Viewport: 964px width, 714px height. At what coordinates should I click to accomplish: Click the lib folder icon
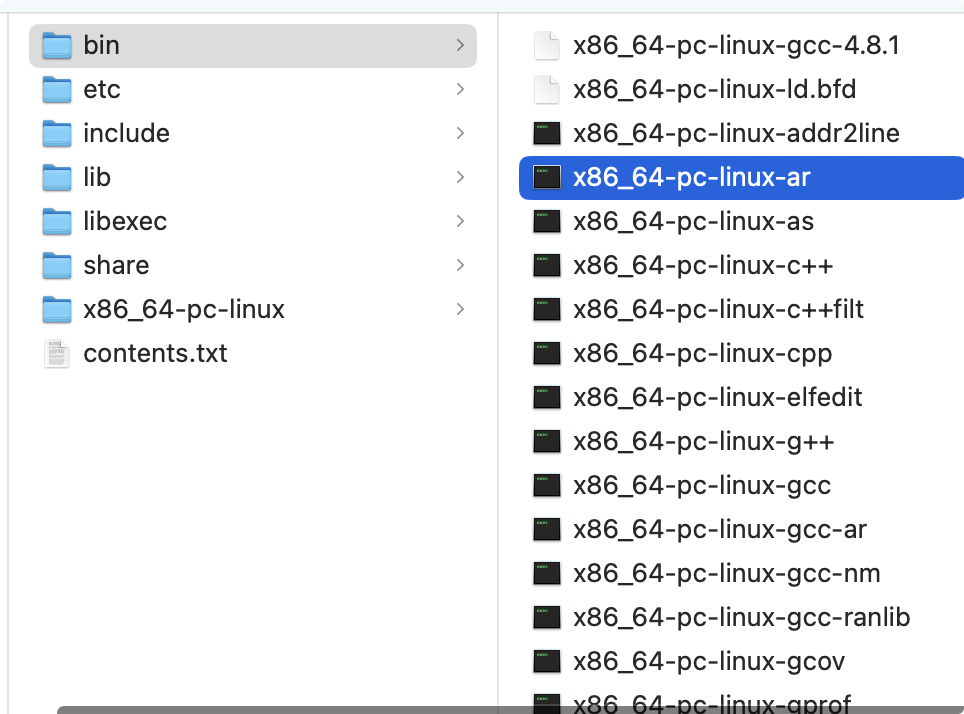pos(56,177)
